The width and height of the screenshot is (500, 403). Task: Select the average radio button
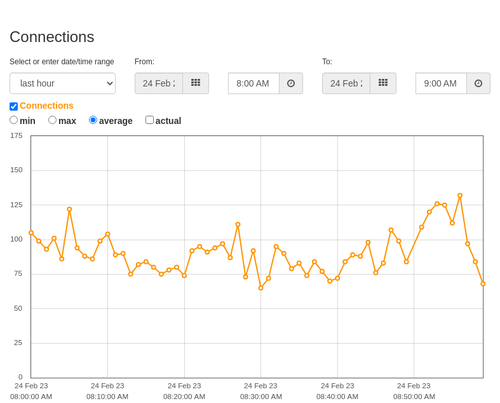93,120
